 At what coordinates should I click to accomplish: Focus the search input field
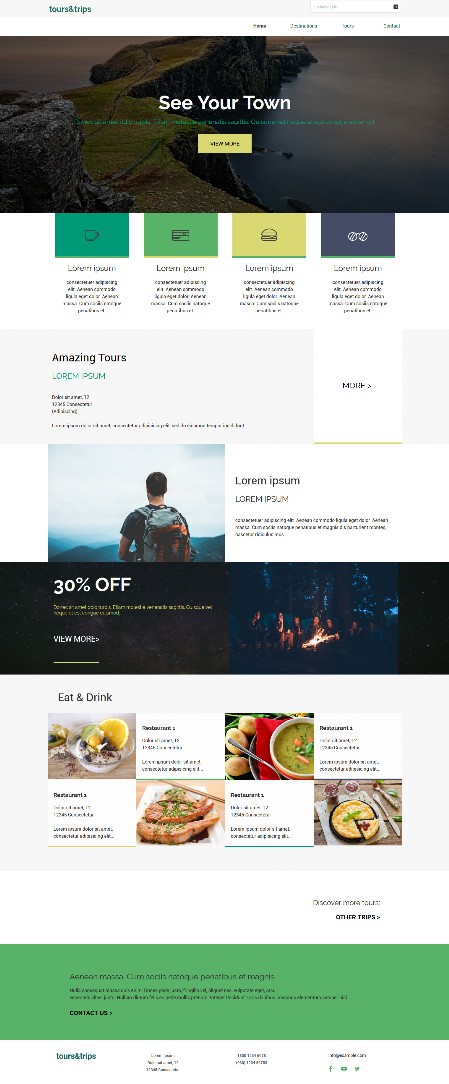[351, 7]
